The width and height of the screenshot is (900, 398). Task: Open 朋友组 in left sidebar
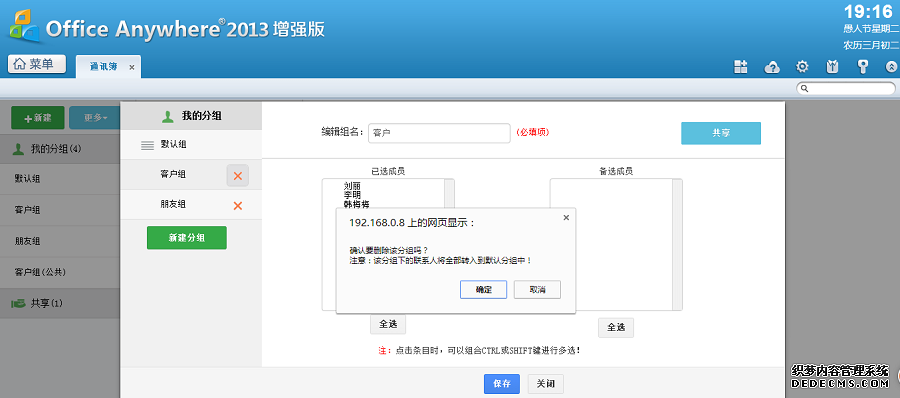tap(60, 241)
